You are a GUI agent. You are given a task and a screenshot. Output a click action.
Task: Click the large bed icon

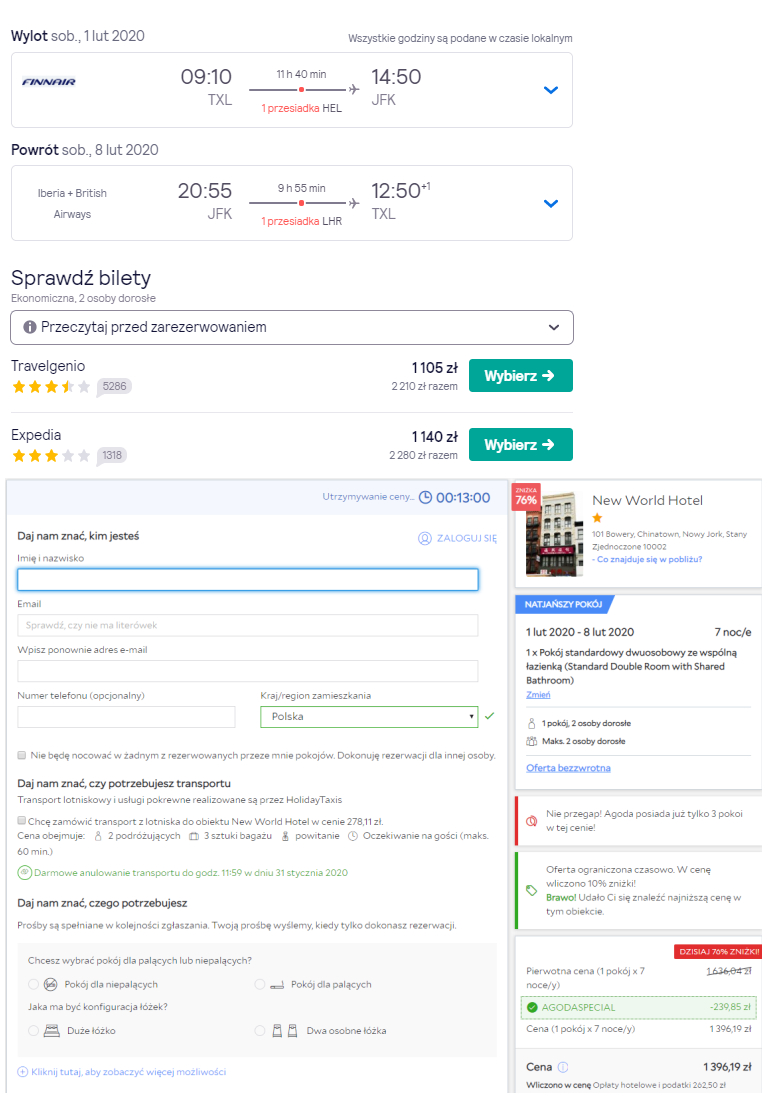coord(52,1030)
